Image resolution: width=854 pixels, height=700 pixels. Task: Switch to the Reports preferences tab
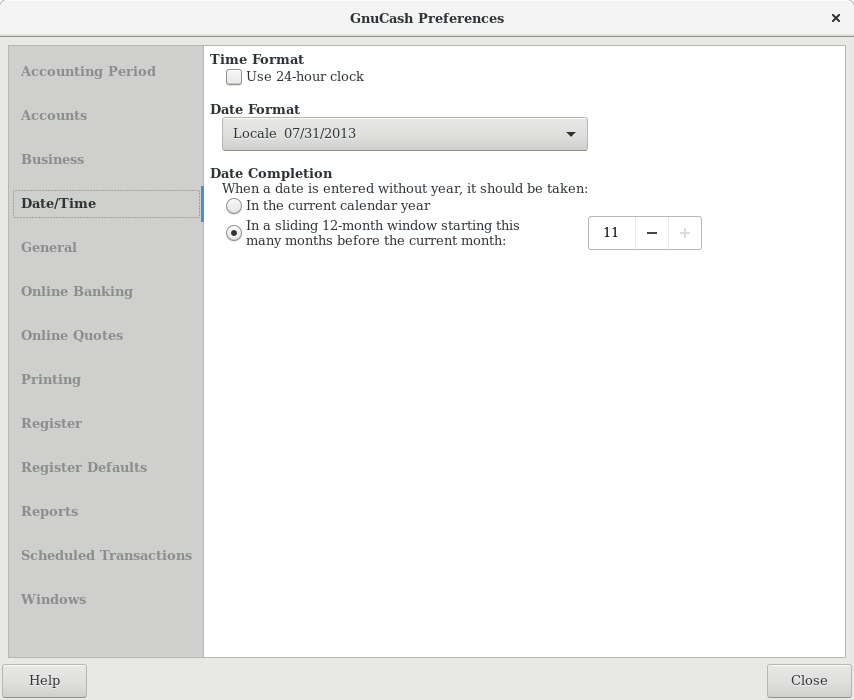49,512
